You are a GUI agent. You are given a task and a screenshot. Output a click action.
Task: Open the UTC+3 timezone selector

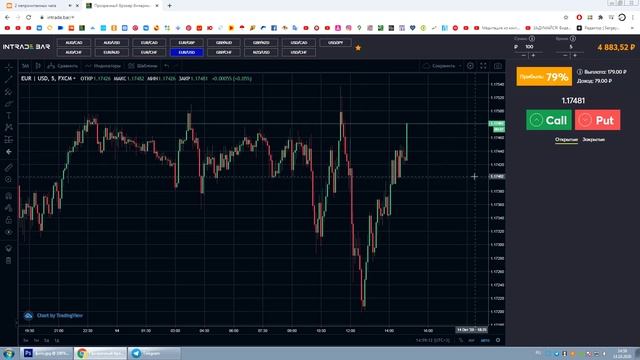[433, 340]
